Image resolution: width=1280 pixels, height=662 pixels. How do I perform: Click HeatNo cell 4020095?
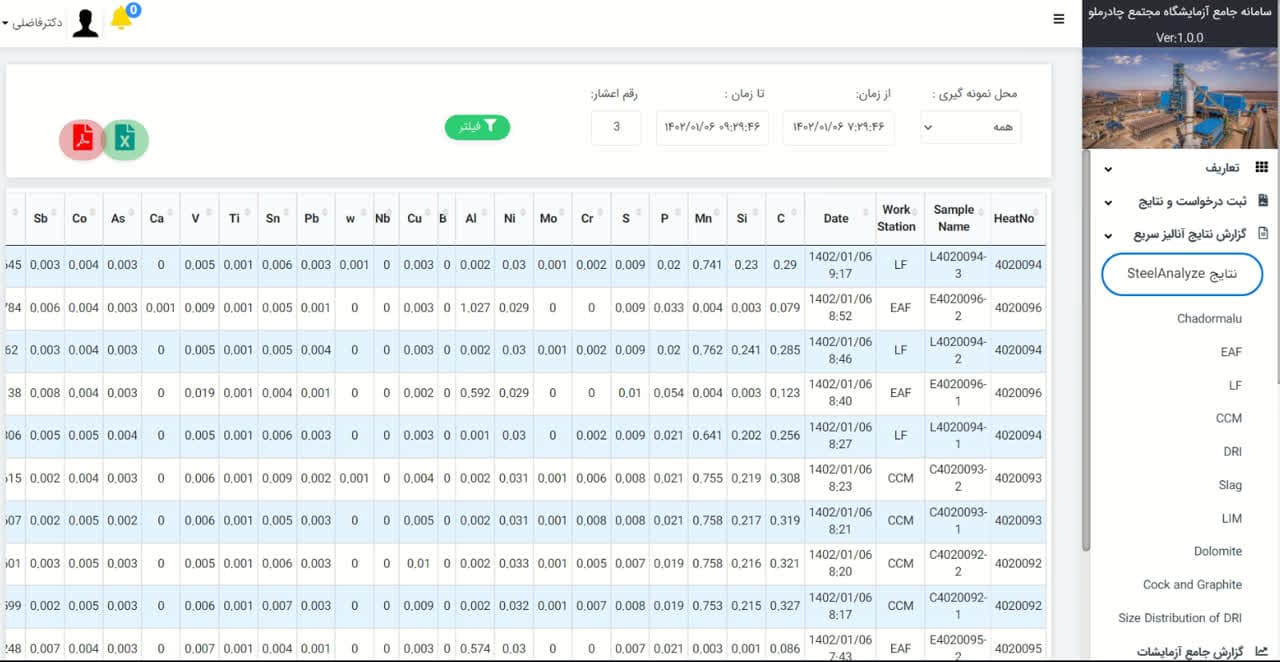pyautogui.click(x=1018, y=647)
